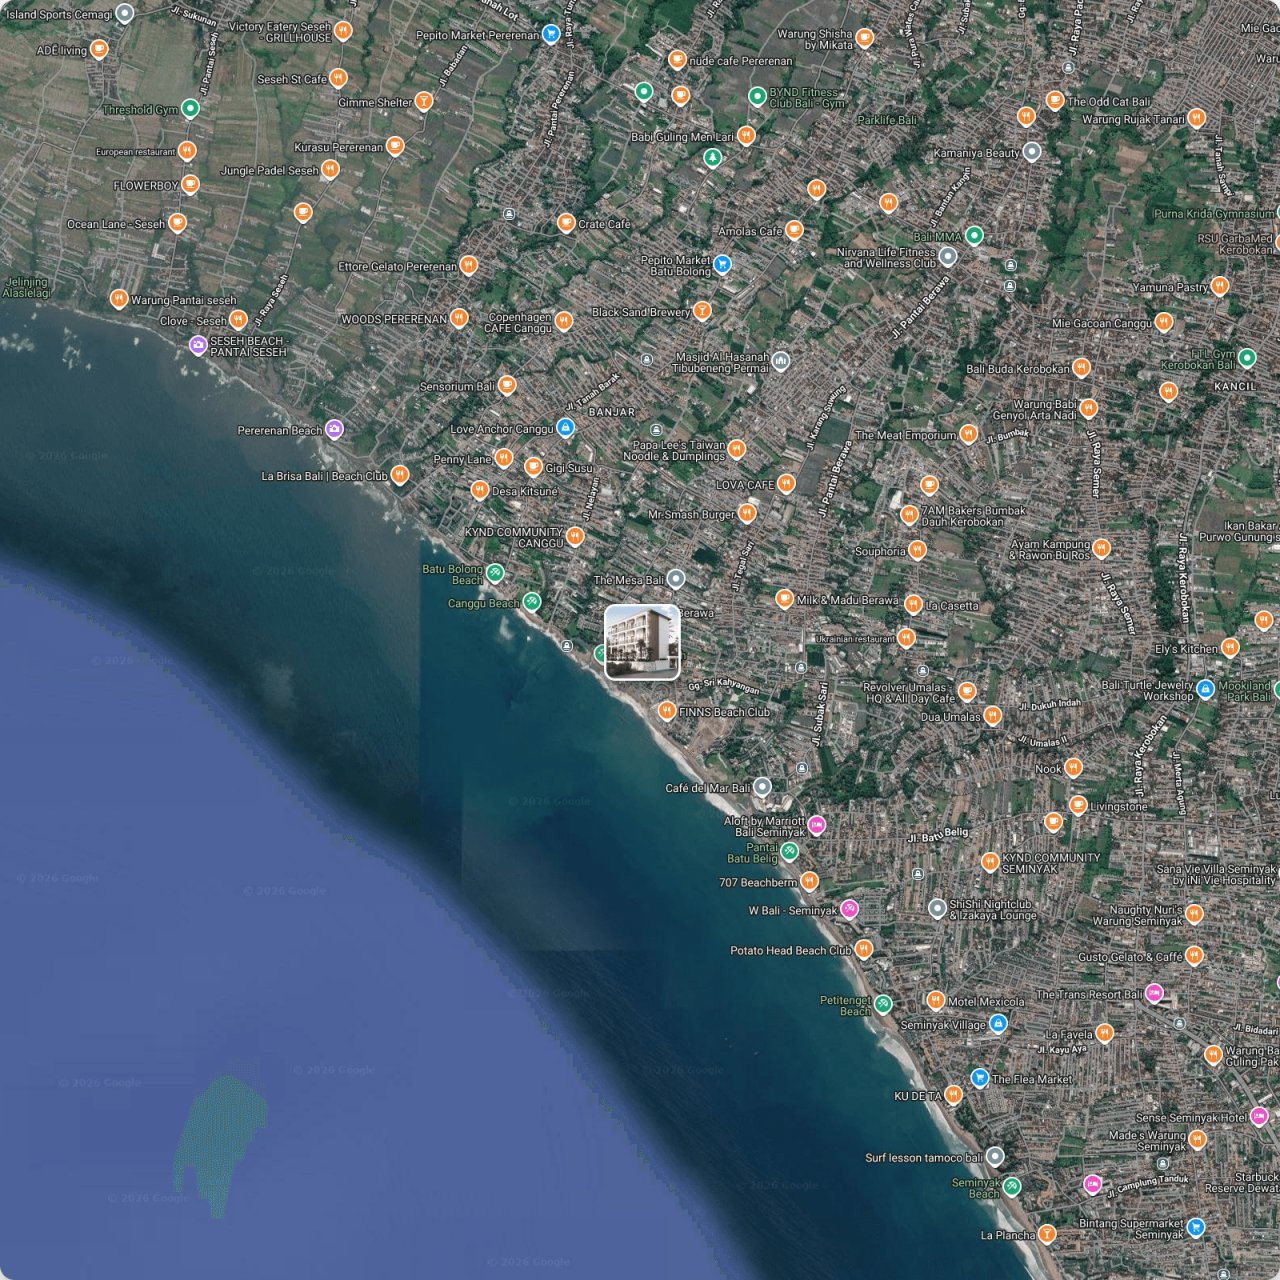Select the SESEH BEACH camera marker
This screenshot has height=1280, width=1280.
coord(198,346)
